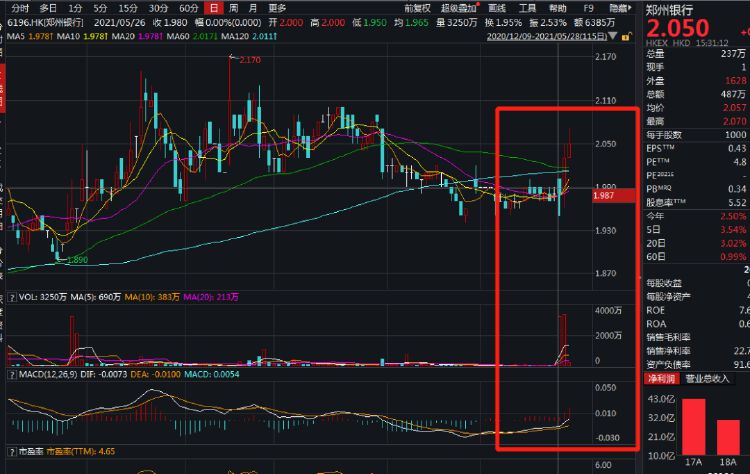This screenshot has width=750, height=474.
Task: Click the help icon beside MACD indicator
Action: click(x=12, y=374)
